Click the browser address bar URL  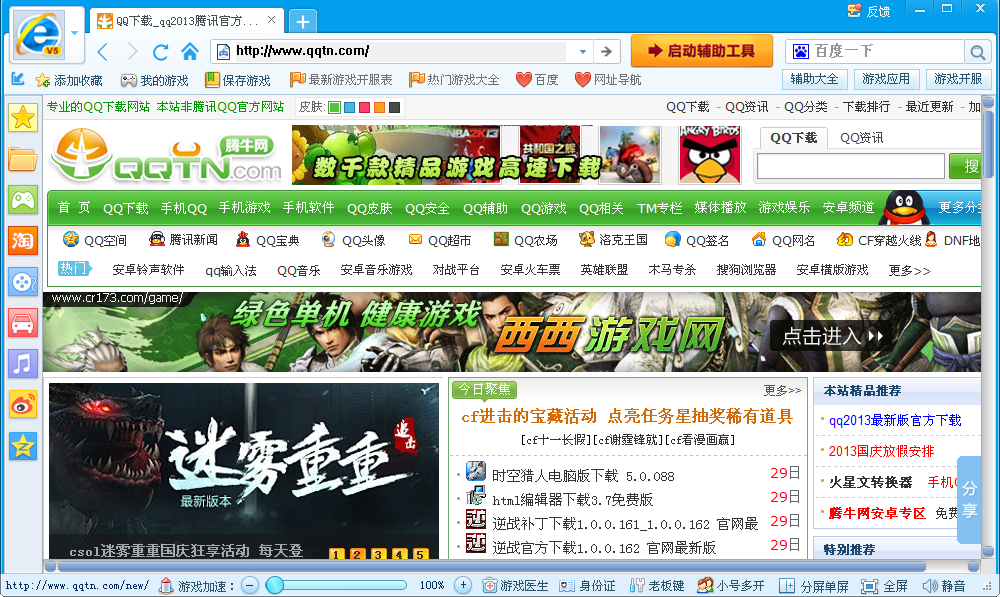click(x=400, y=51)
